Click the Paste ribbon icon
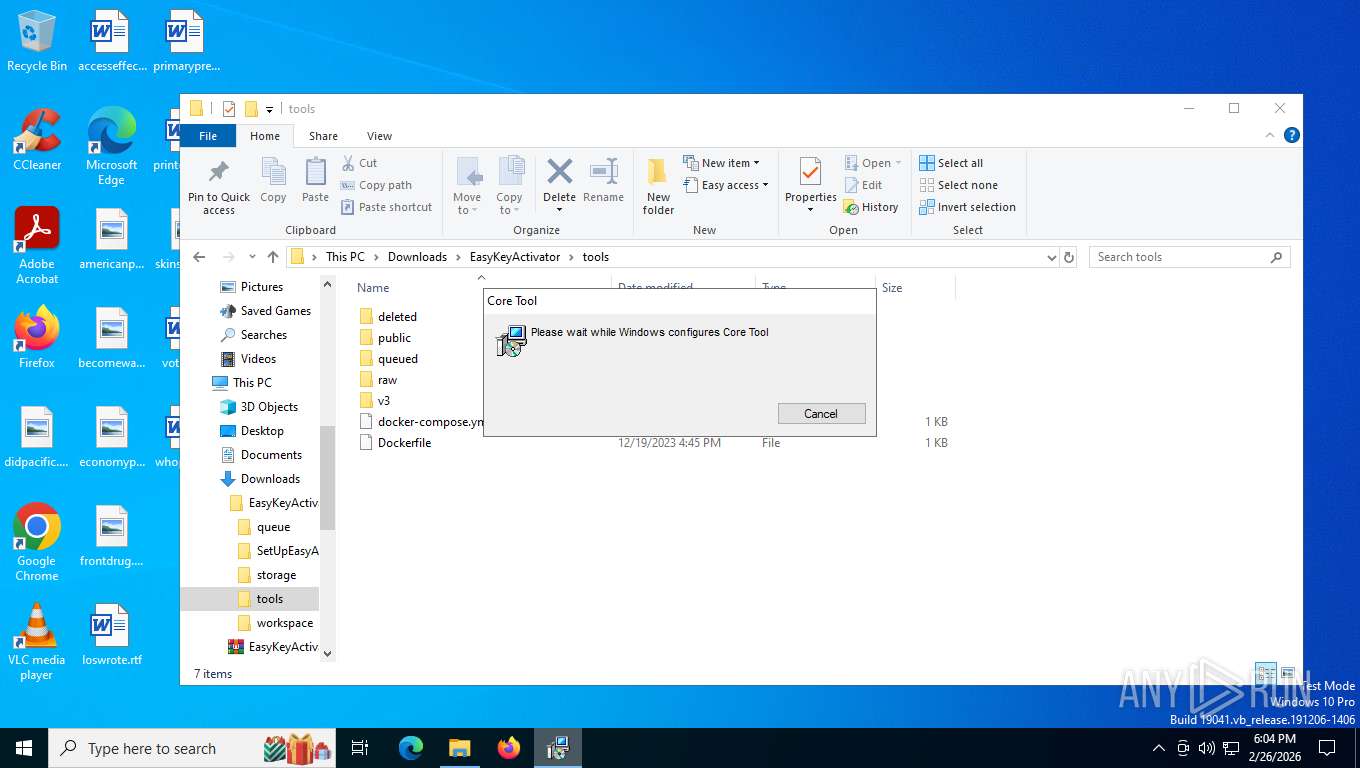Screen dimensions: 1360x768 tap(315, 180)
